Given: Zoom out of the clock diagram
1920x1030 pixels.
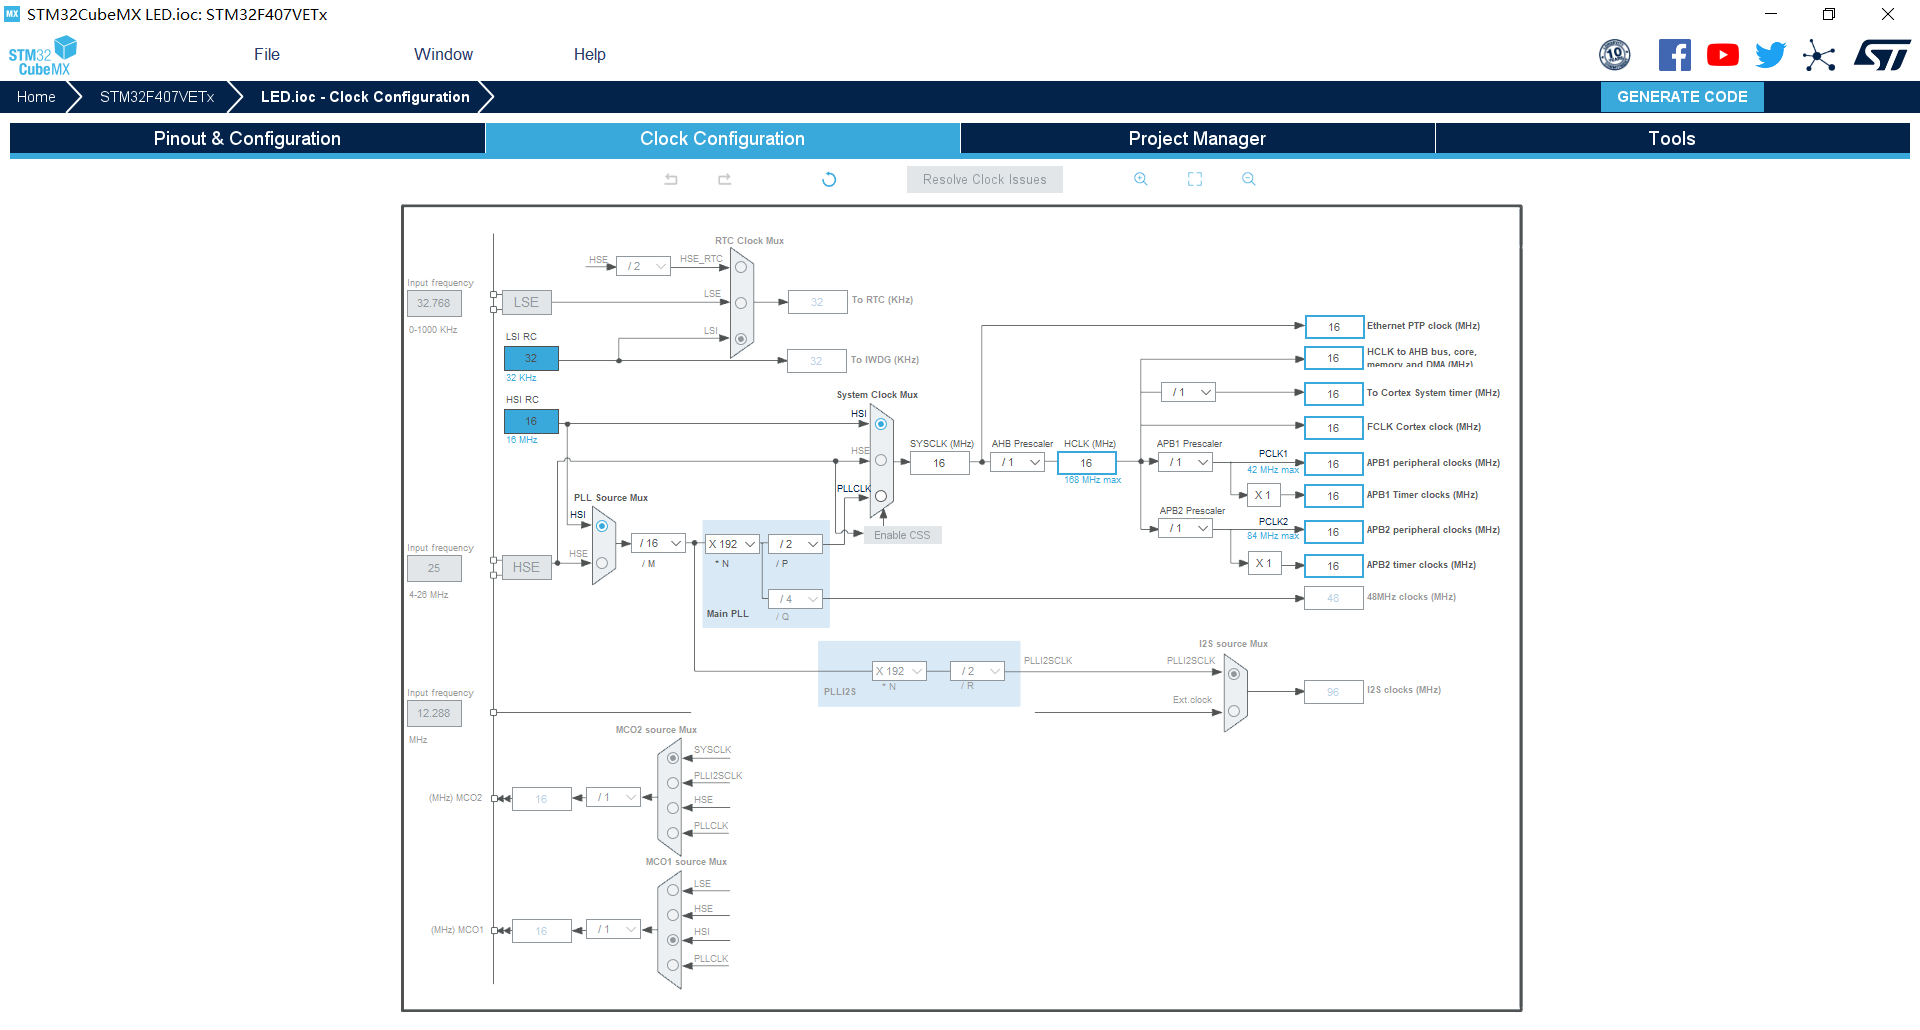Looking at the screenshot, I should click(1248, 179).
